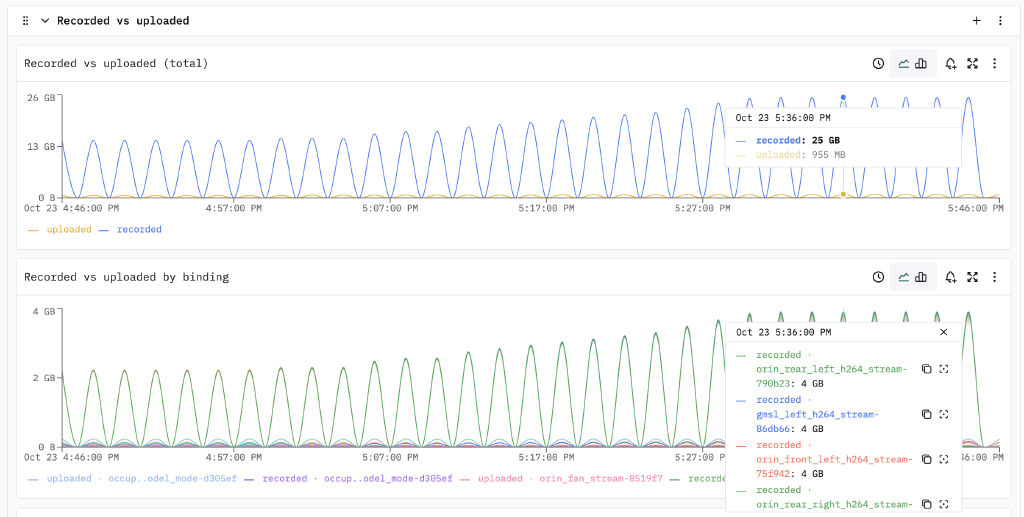Focus on orin_rear_left_h264_stream-790b23 series
This screenshot has height=517, width=1024.
(x=944, y=369)
